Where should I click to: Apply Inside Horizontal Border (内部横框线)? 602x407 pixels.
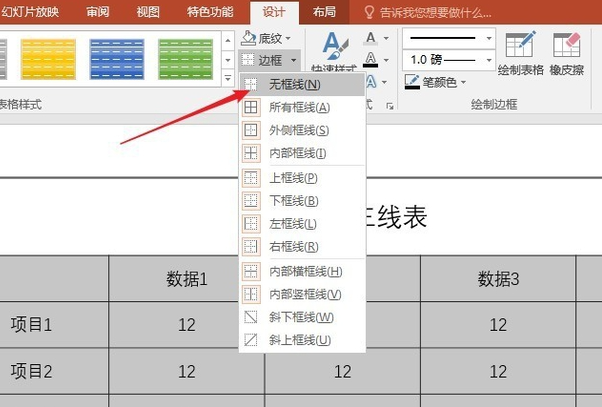[x=302, y=271]
